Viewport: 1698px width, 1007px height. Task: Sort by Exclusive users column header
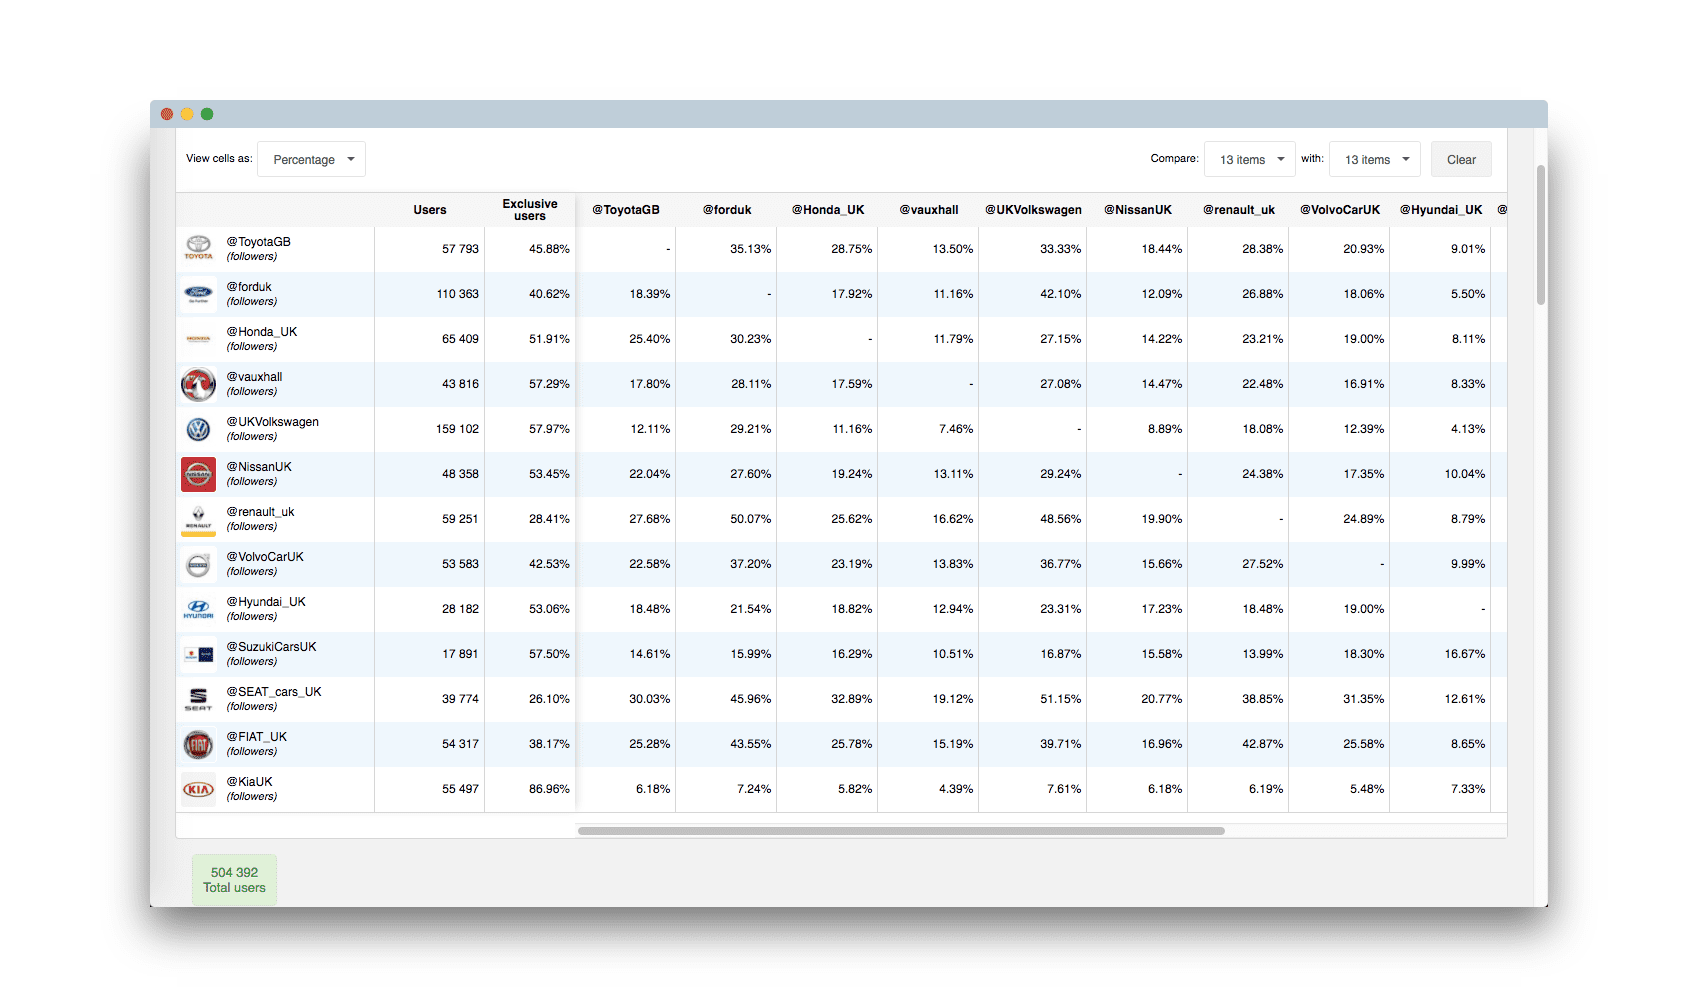pyautogui.click(x=530, y=210)
